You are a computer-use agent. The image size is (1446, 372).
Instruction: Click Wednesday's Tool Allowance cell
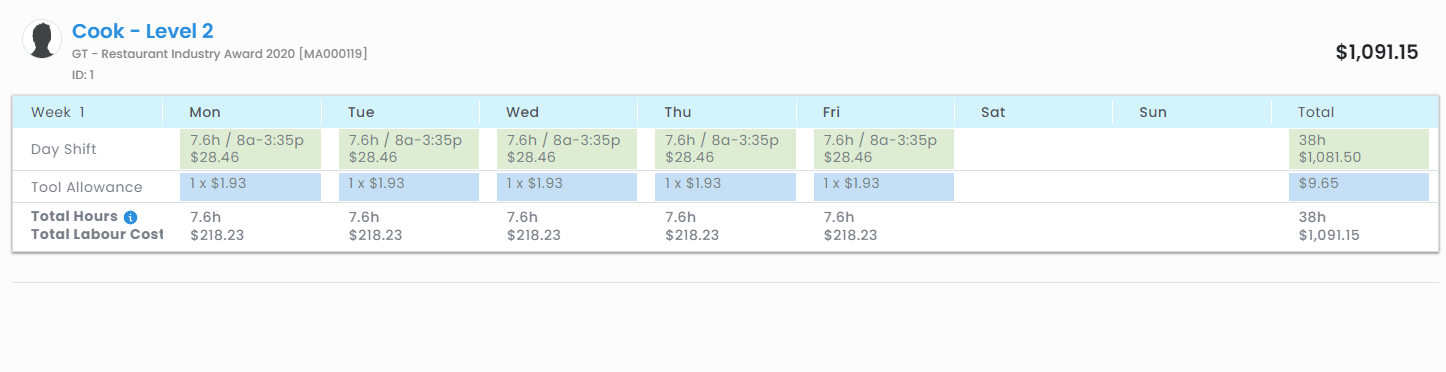(x=567, y=187)
